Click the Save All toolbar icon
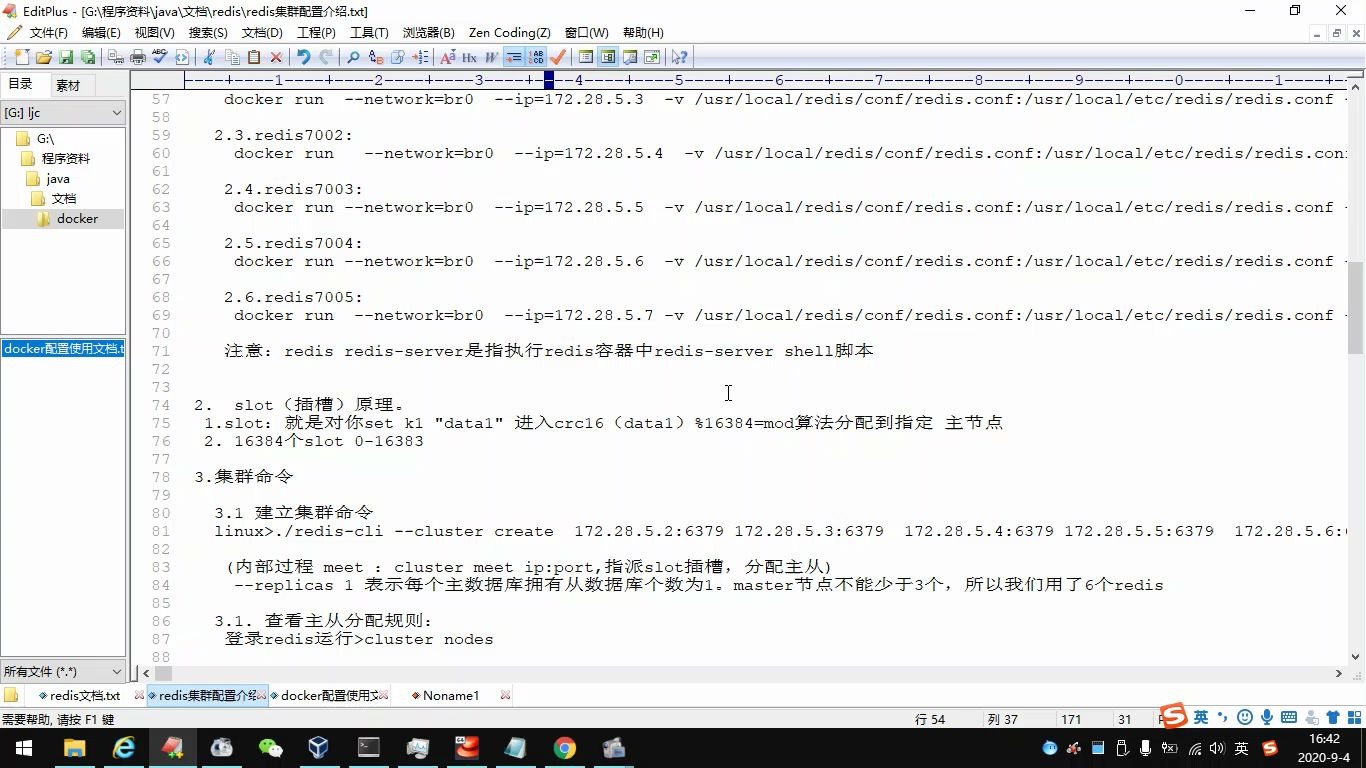 [x=88, y=57]
